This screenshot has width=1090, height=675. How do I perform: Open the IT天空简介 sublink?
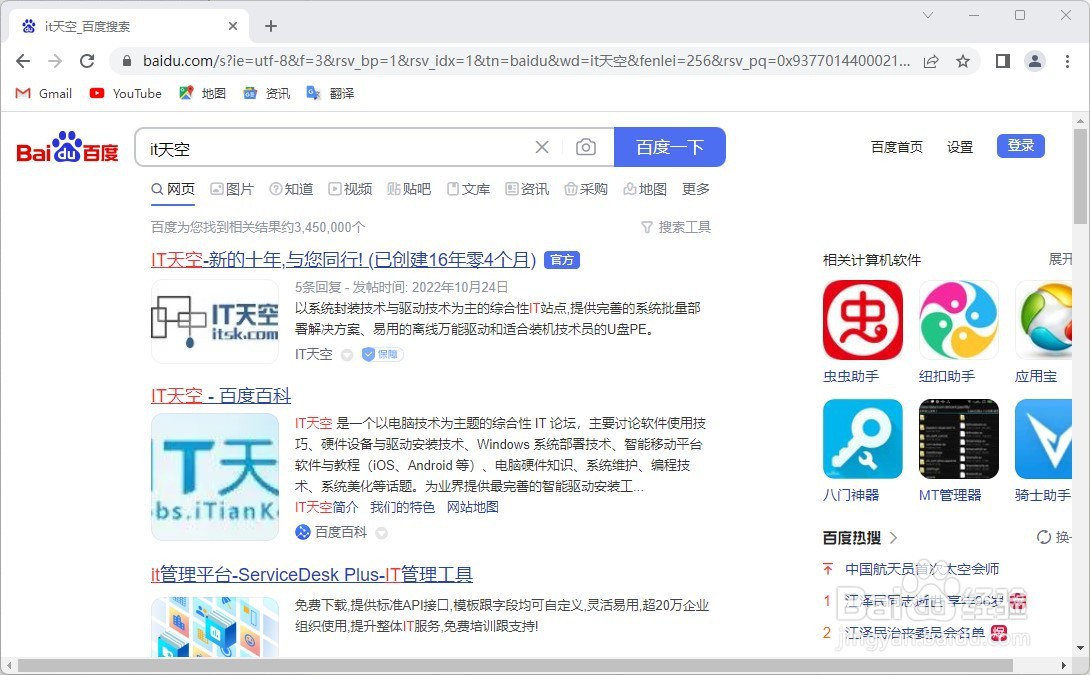[x=327, y=507]
